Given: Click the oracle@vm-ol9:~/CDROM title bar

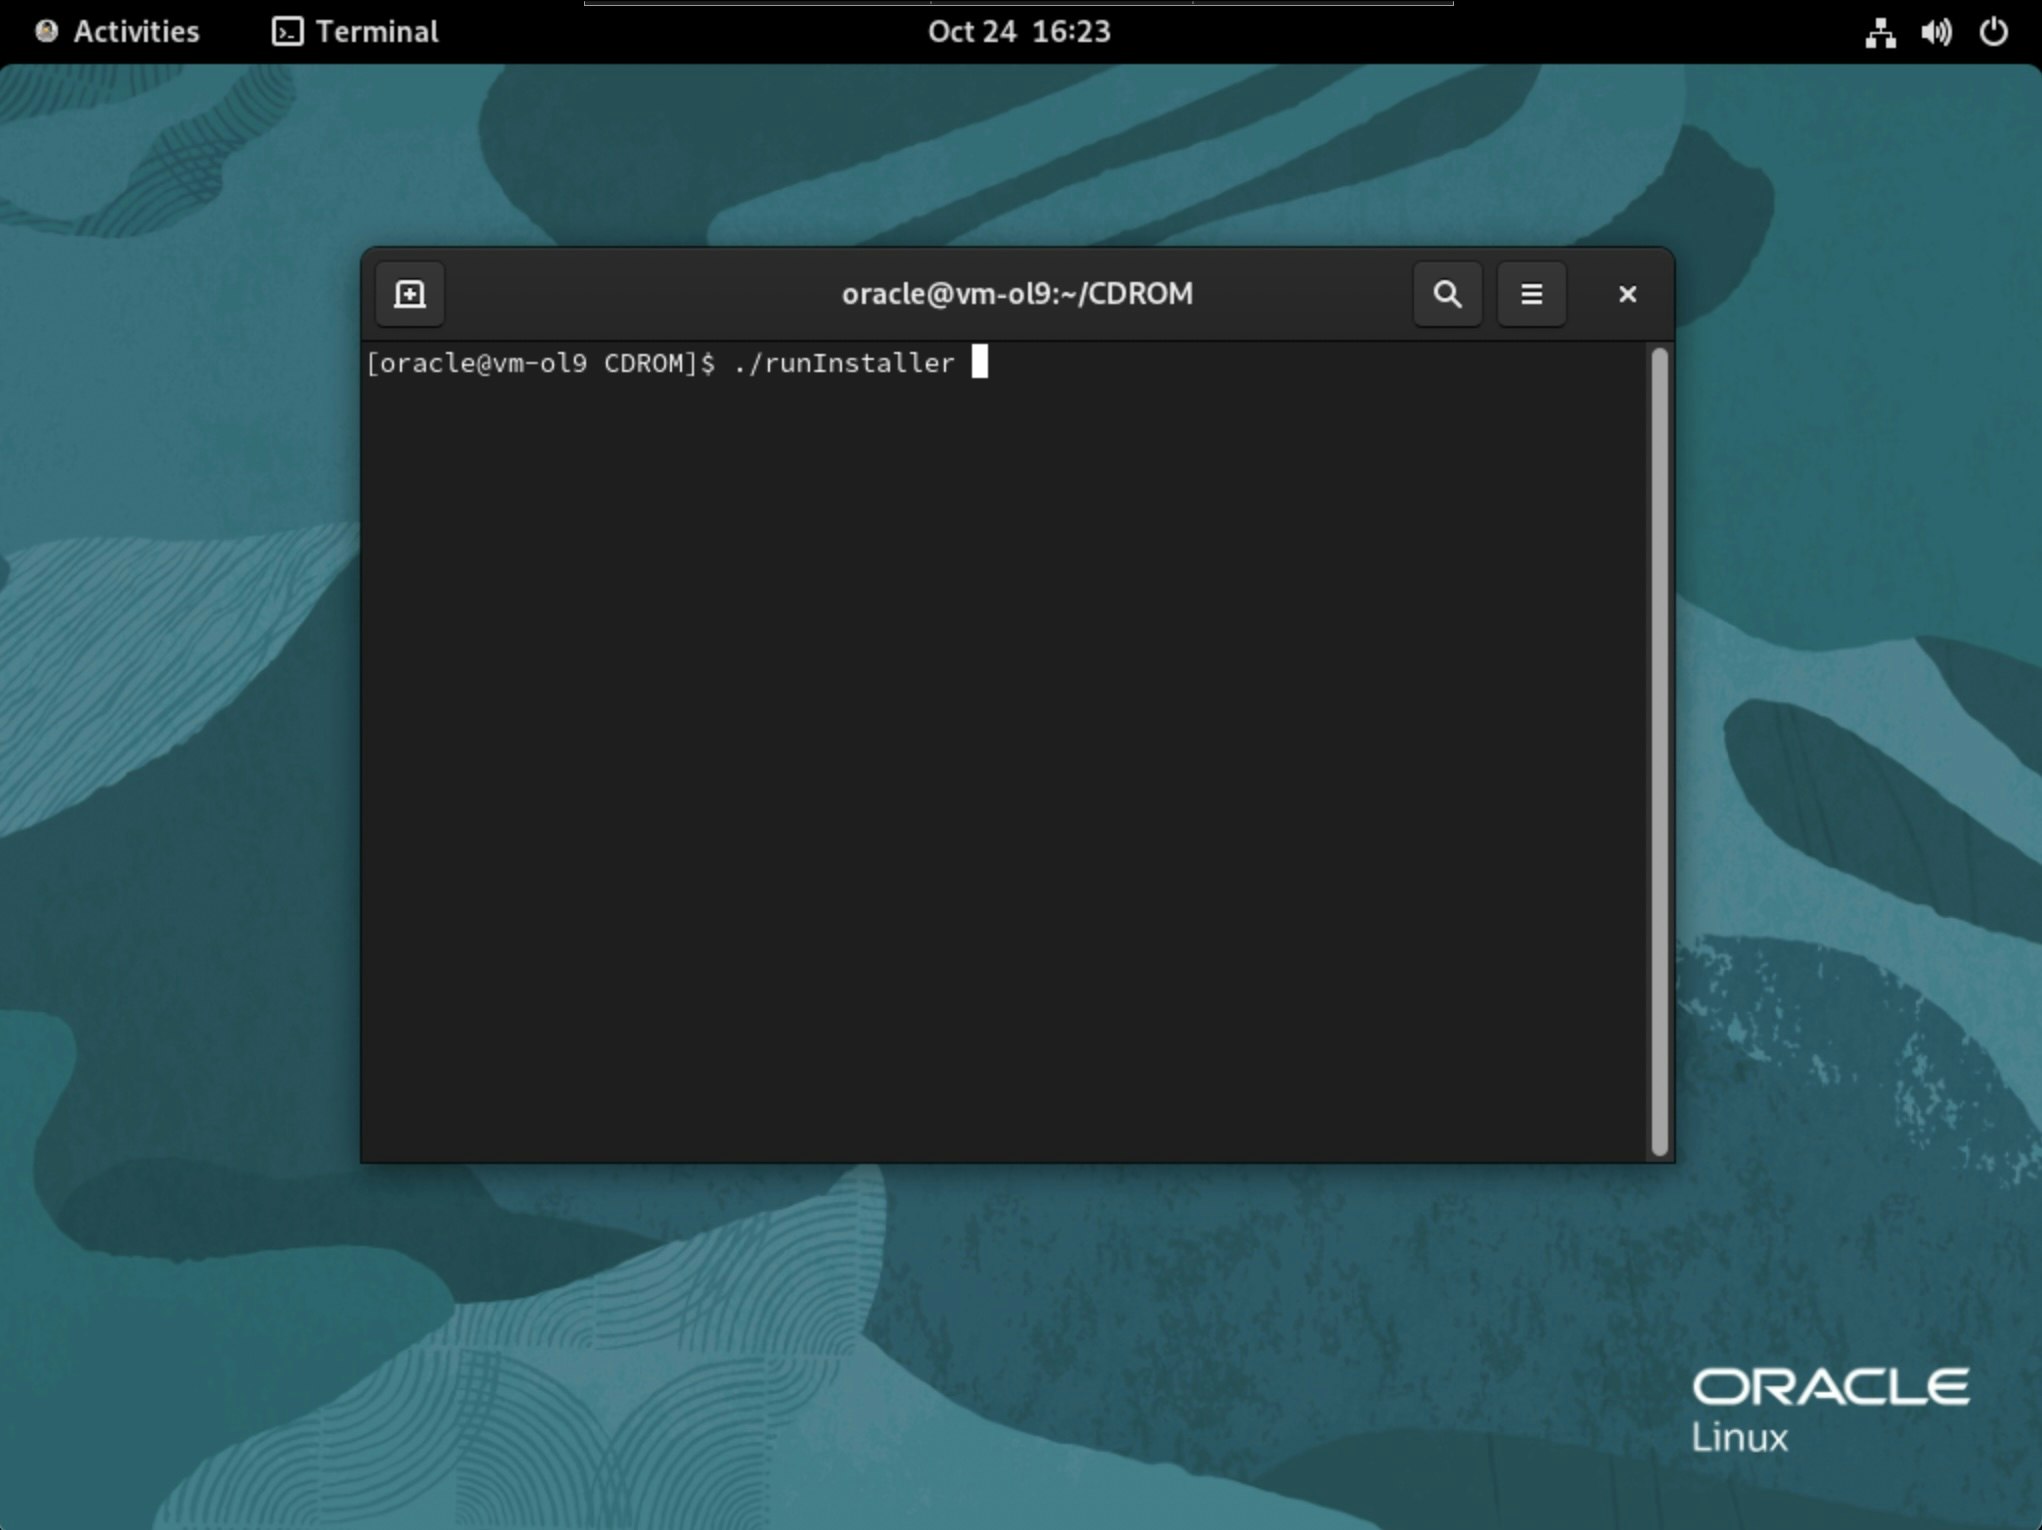Looking at the screenshot, I should click(1016, 294).
